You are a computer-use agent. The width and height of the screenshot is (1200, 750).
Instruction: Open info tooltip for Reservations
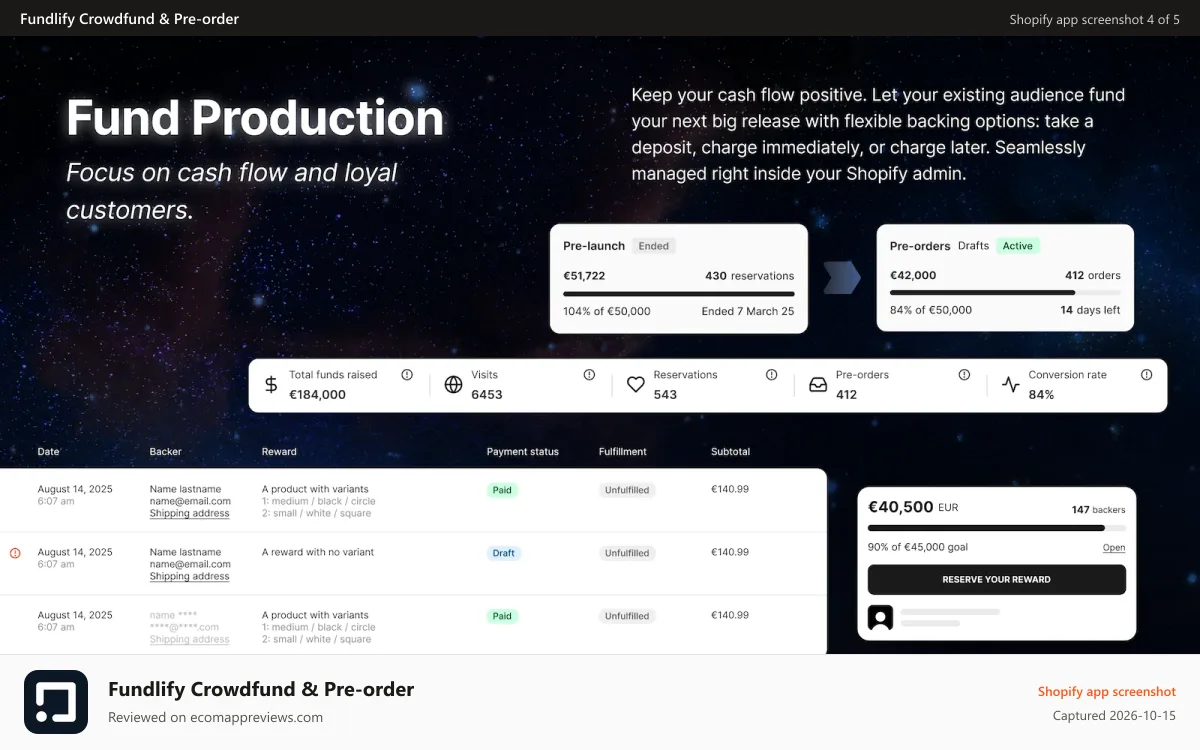771,375
